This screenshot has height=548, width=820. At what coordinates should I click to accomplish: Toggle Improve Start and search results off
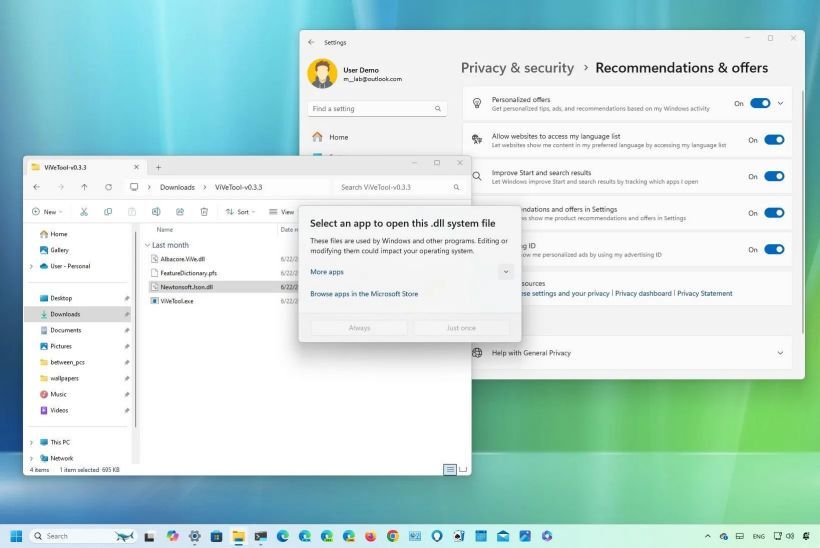(774, 176)
